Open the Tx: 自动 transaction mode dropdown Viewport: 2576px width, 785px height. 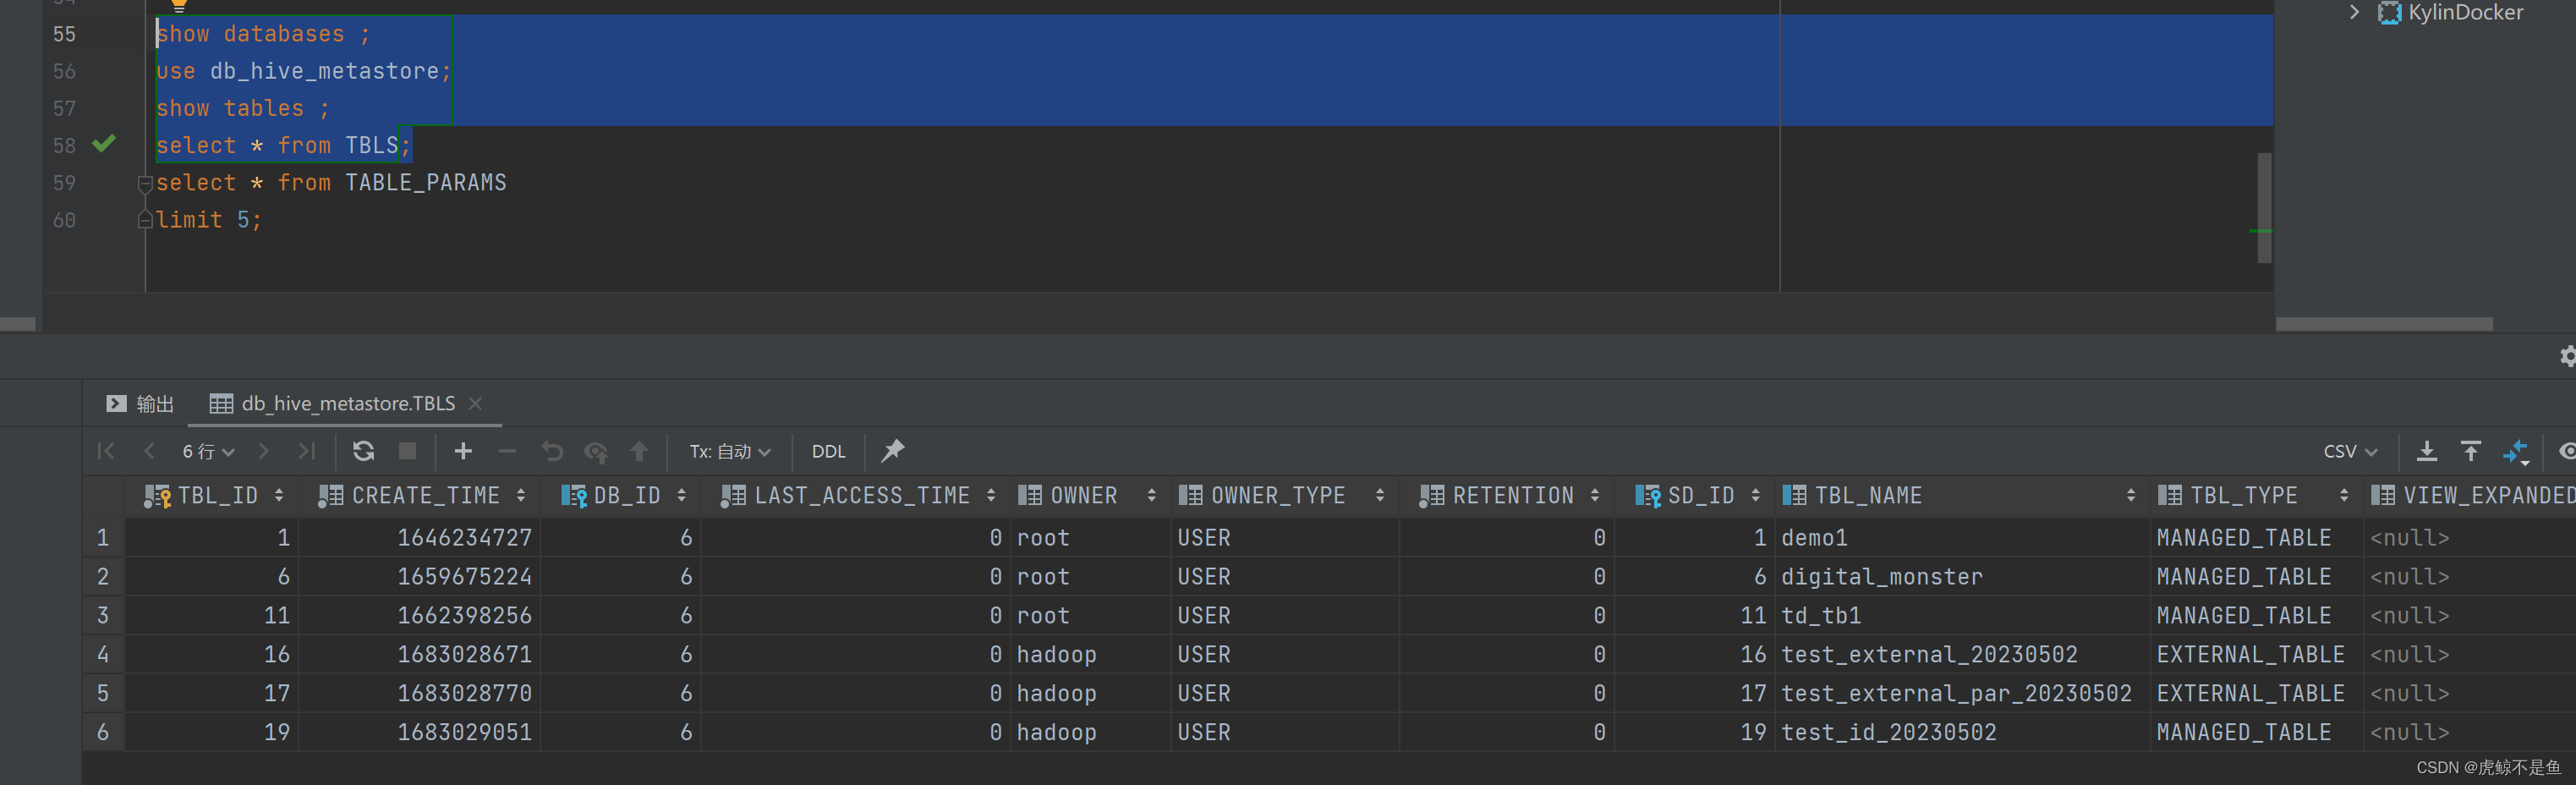(x=728, y=451)
